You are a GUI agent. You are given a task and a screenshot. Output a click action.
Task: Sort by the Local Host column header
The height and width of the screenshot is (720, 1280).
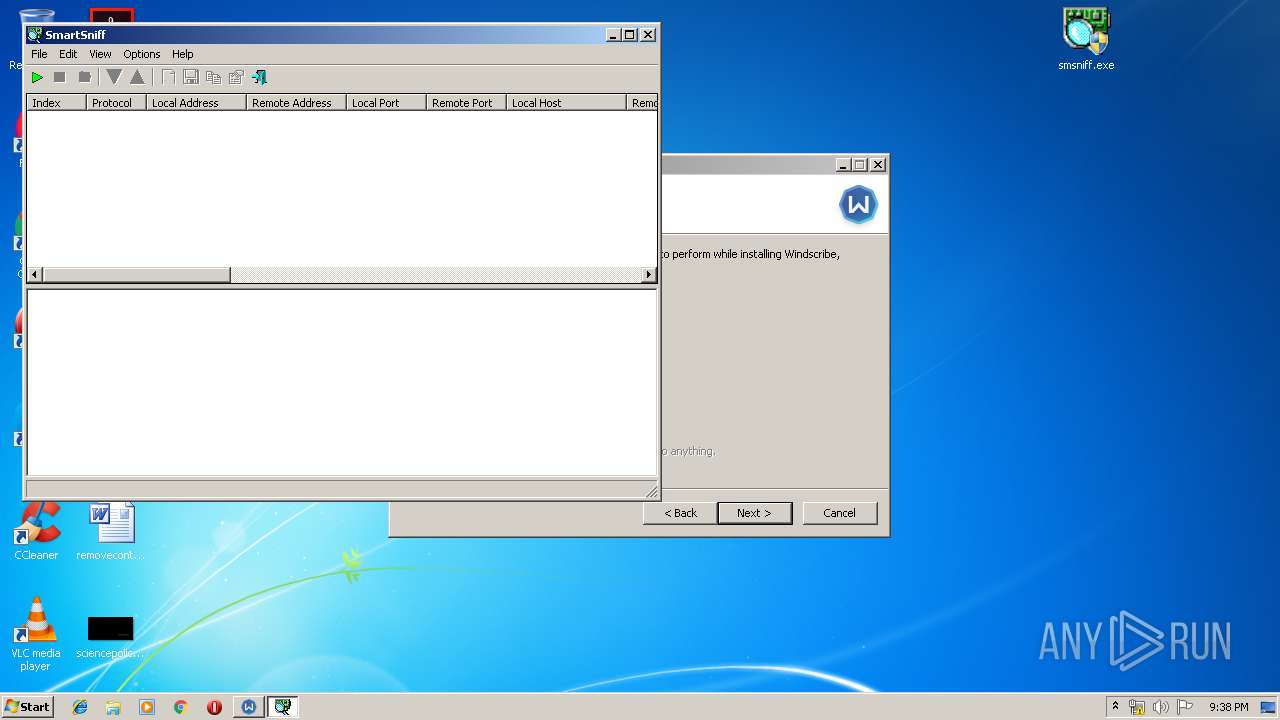tap(566, 103)
